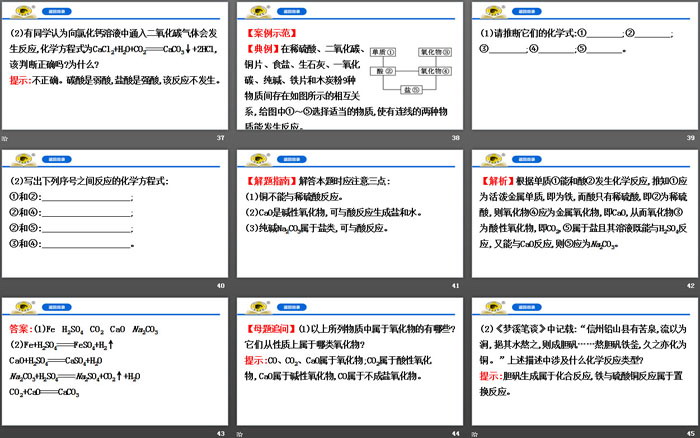
Task: Open the 母题追问 slide thumbnail
Action: [349, 364]
